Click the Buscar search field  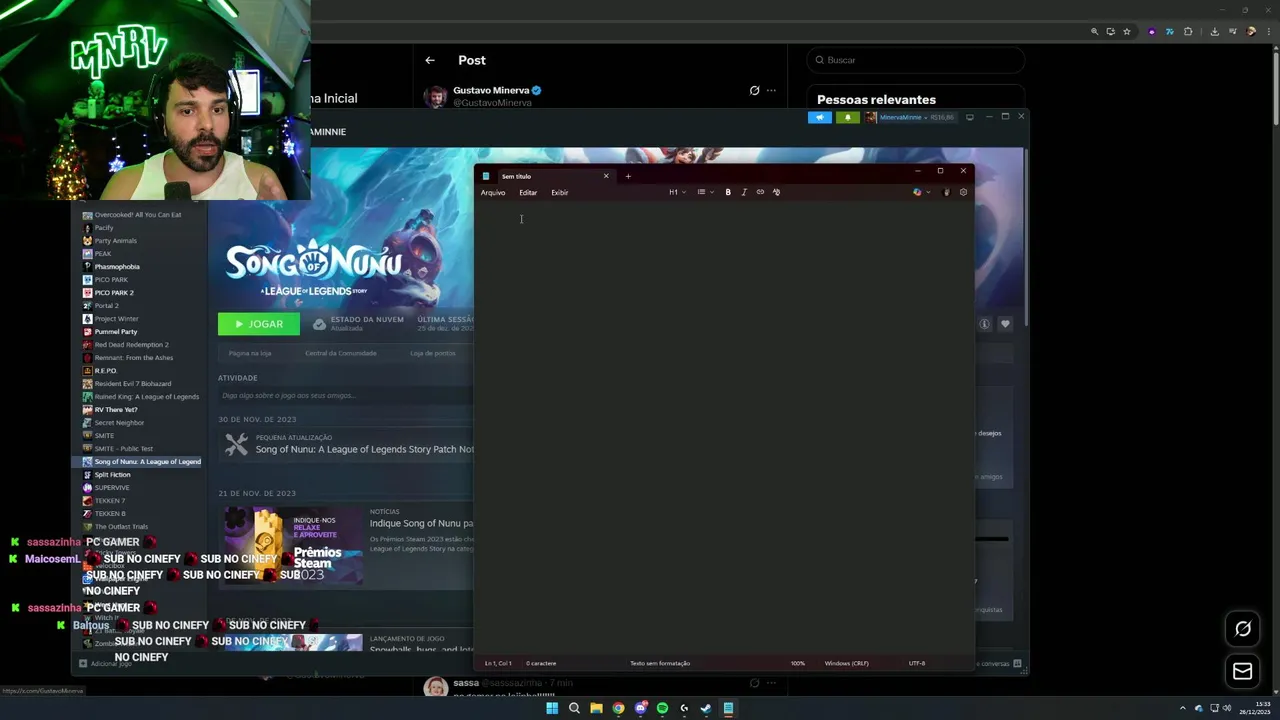[x=915, y=60]
